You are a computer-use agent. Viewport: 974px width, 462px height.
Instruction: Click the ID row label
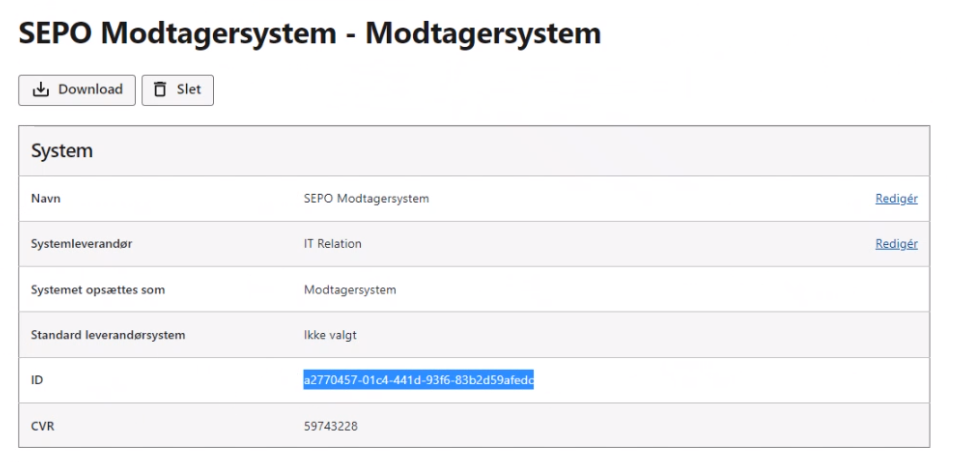tap(37, 380)
